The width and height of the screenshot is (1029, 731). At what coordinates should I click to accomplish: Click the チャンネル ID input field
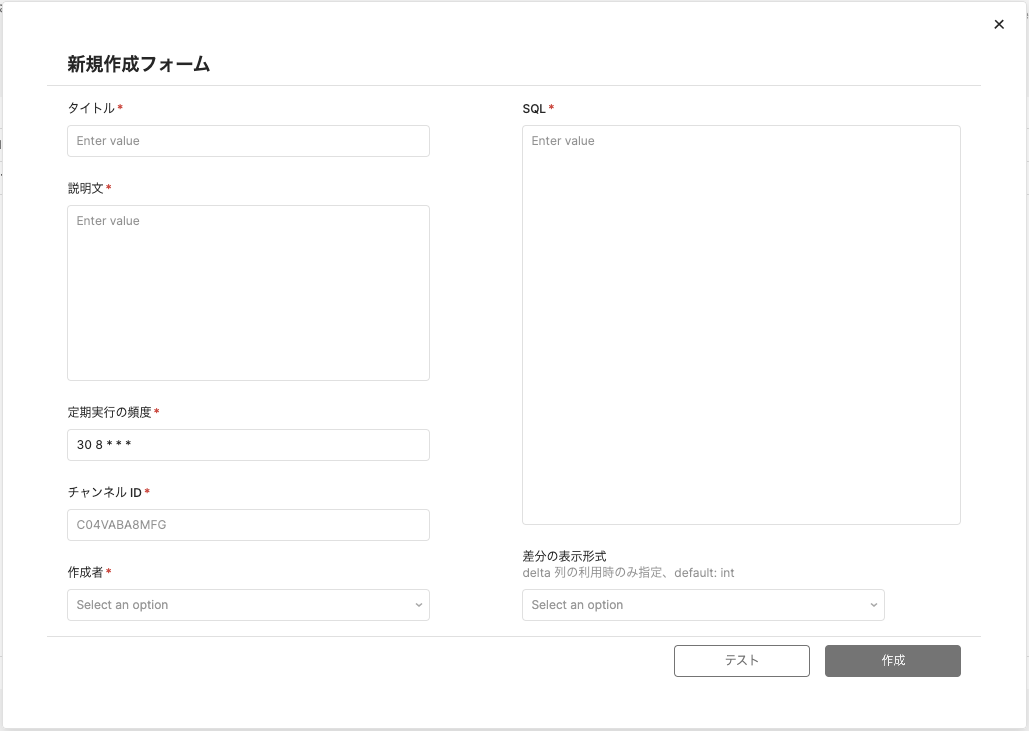point(248,525)
